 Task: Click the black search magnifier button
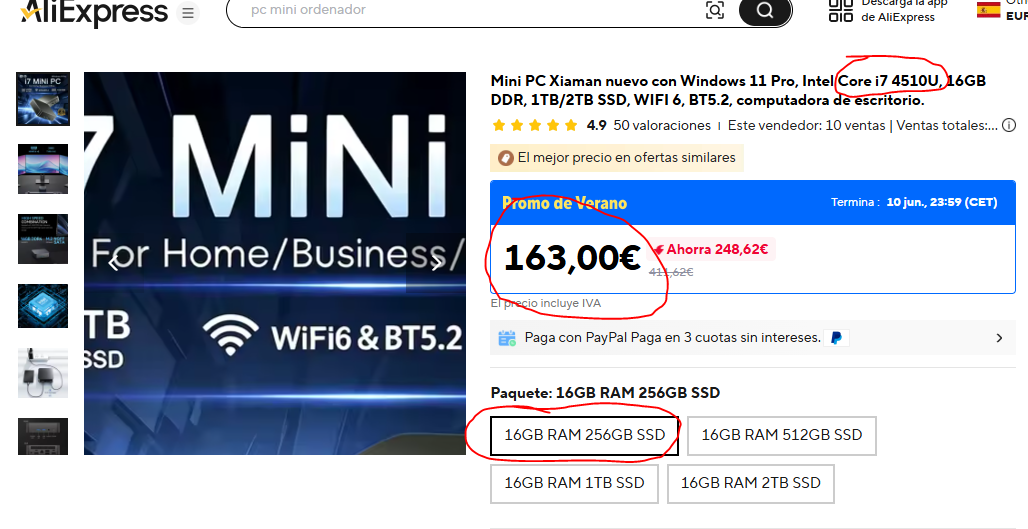point(764,11)
